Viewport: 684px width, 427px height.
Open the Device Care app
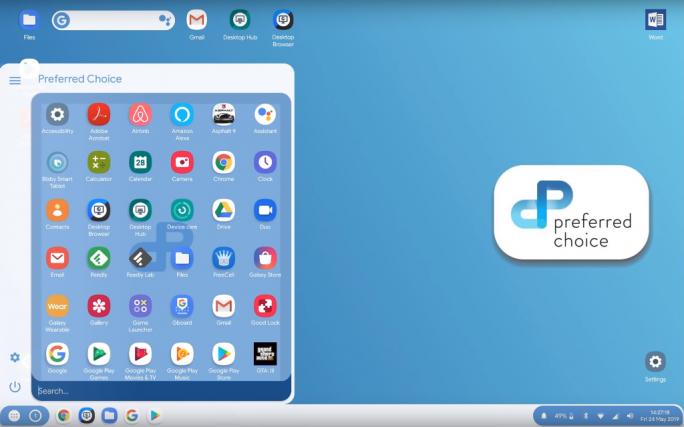[x=182, y=210]
